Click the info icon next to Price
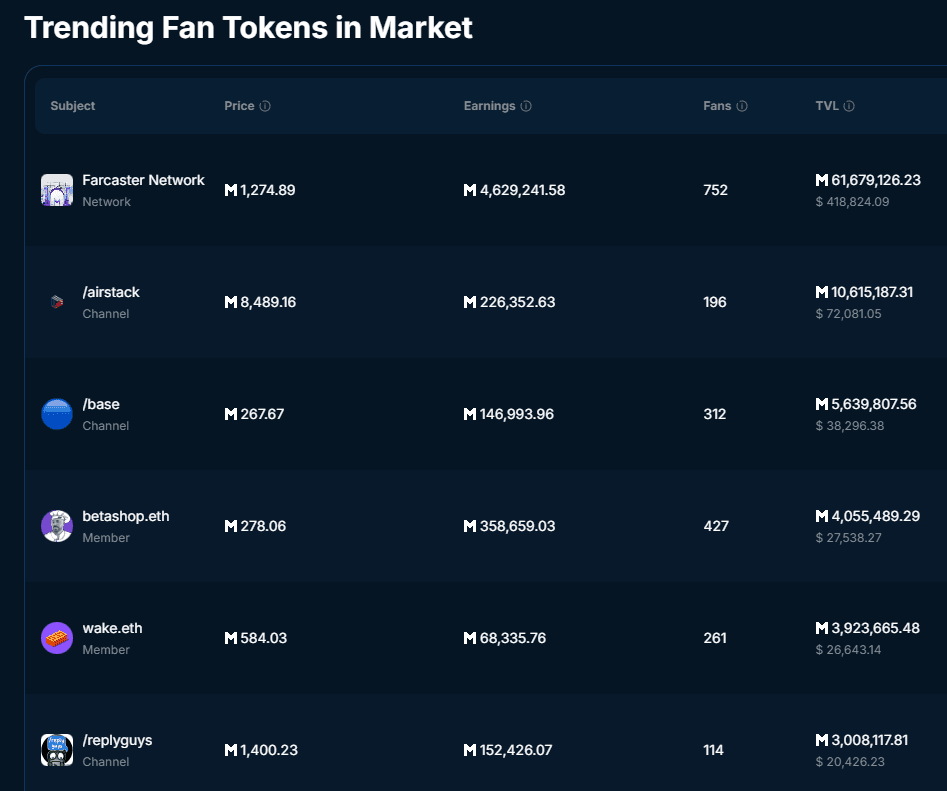 (x=265, y=106)
